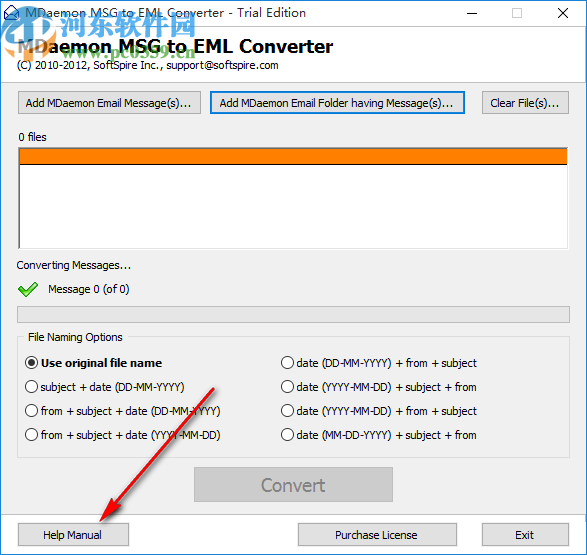Minimize the converter window
Image resolution: width=587 pixels, height=555 pixels.
pyautogui.click(x=472, y=13)
